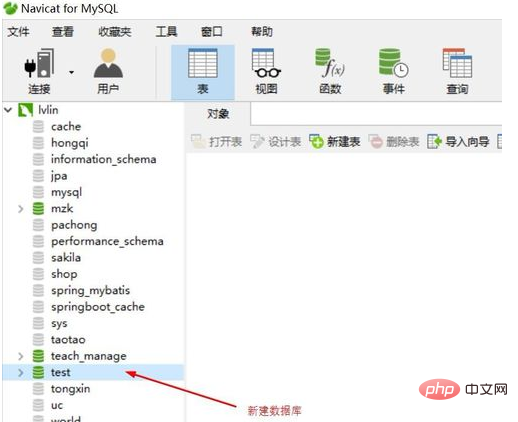The height and width of the screenshot is (422, 518).
Task: Select the springboot_cache database name
Action: (x=98, y=307)
